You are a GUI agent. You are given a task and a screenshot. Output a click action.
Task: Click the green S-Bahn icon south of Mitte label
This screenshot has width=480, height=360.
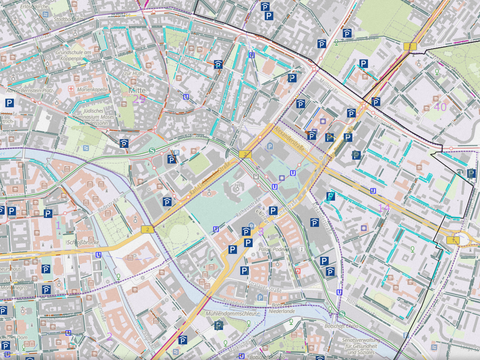coord(152,151)
